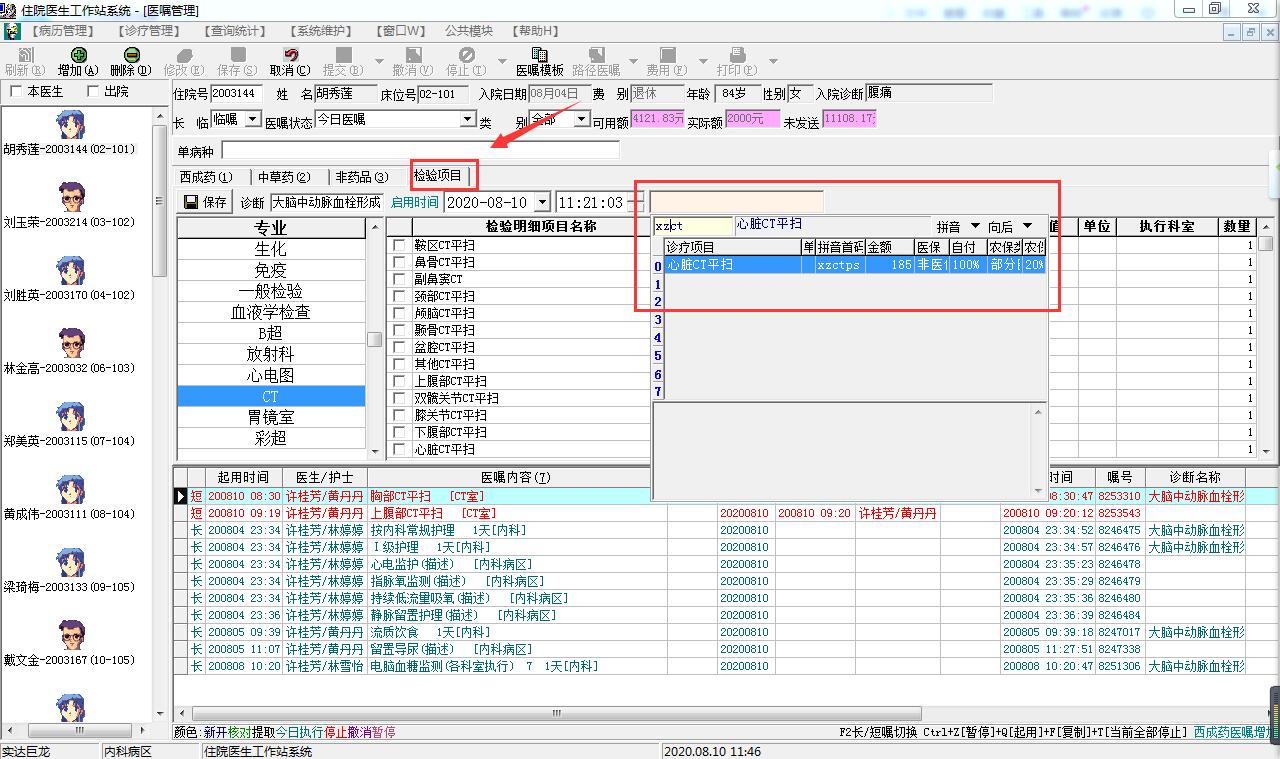1280x759 pixels.
Task: Check the 颅脑CT平扫 item
Action: point(399,313)
